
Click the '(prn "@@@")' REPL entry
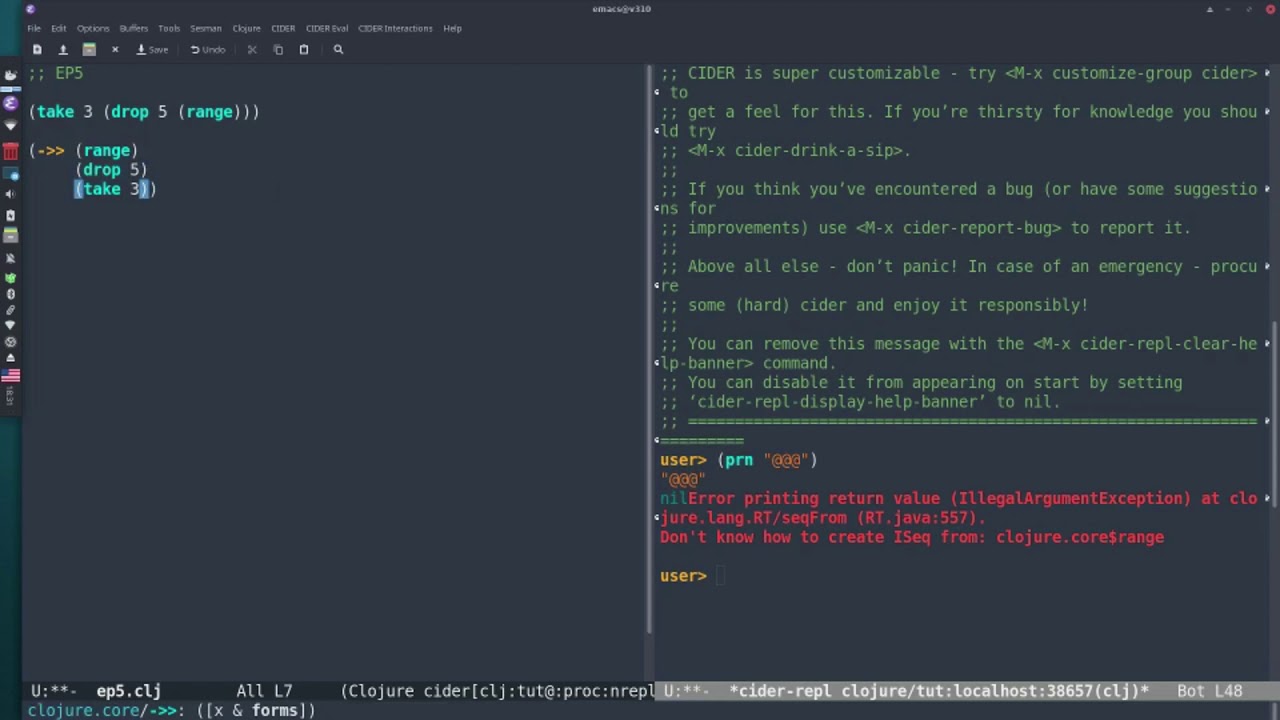coord(767,460)
